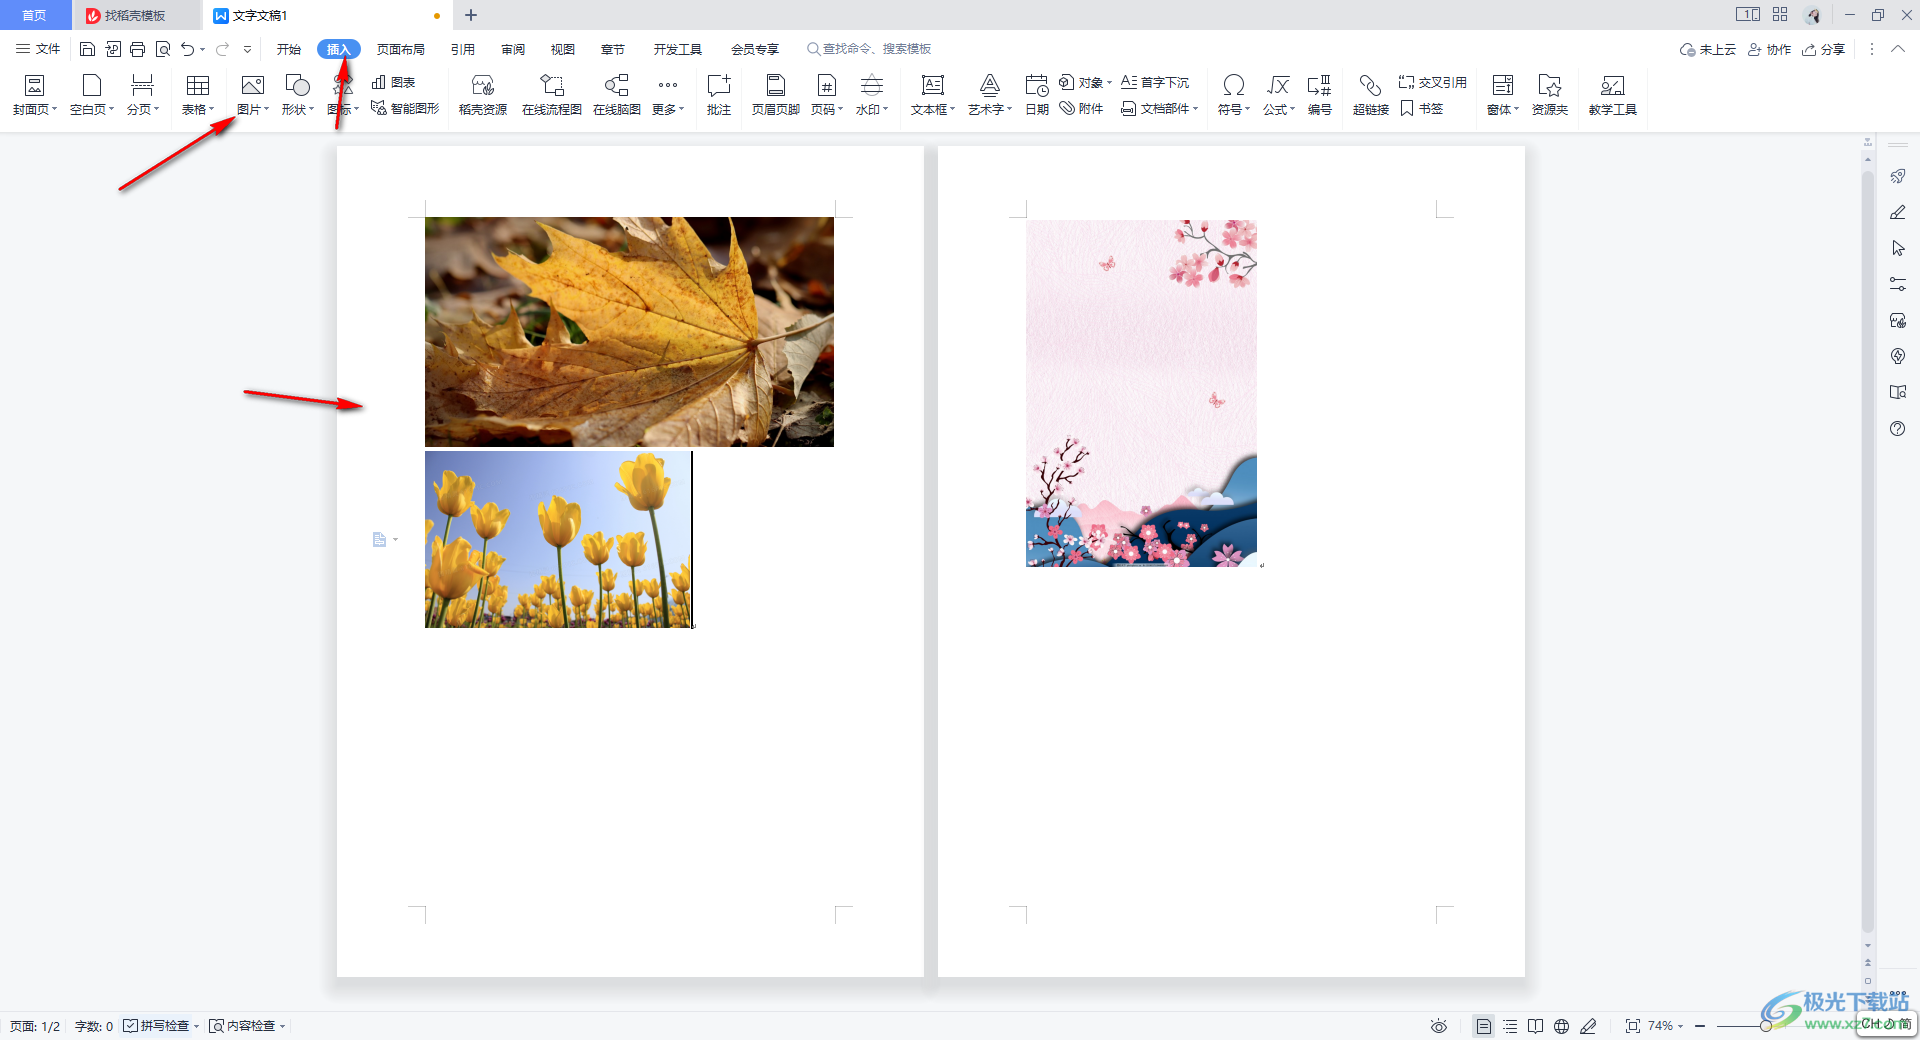Toggle Writing mode pen icon in status bar
The image size is (1920, 1040).
pos(1588,1026)
